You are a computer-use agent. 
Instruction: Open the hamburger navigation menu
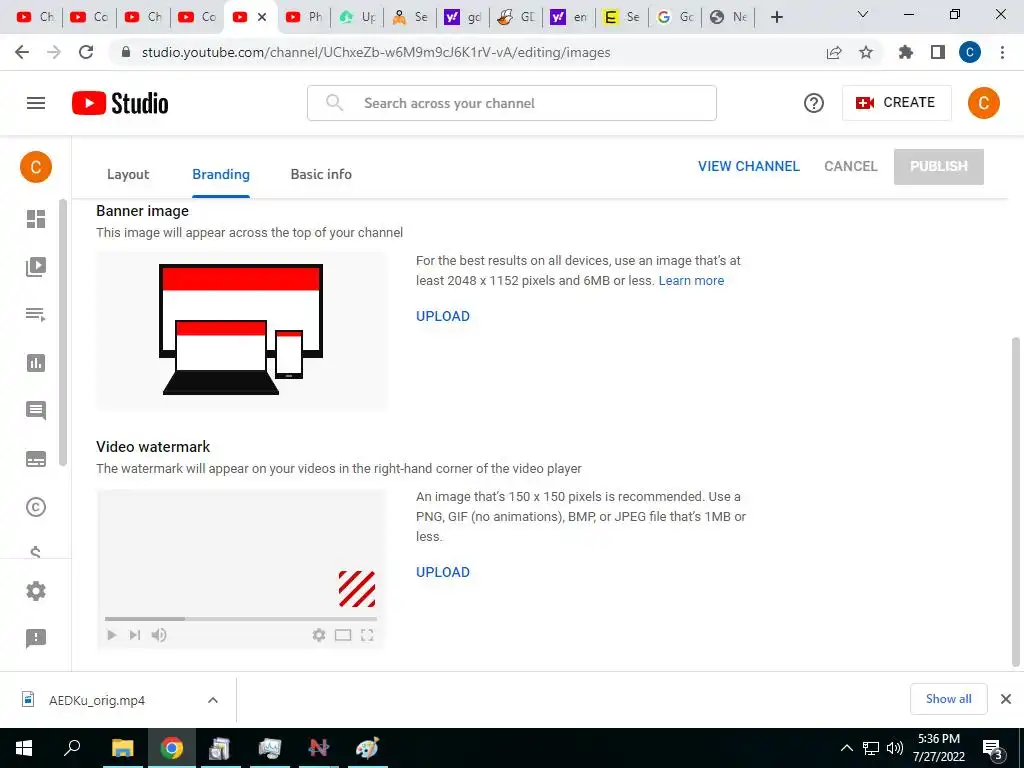pos(36,103)
